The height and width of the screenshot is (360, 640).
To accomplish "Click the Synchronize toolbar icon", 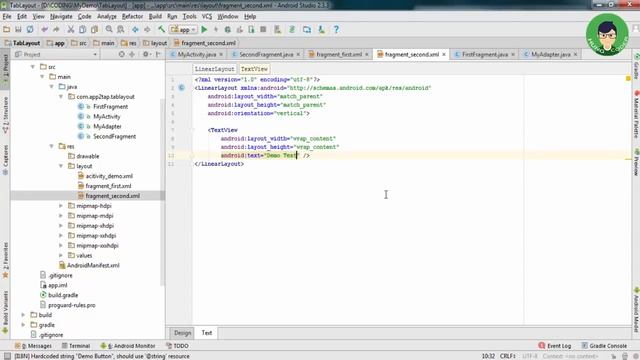I will (30, 29).
